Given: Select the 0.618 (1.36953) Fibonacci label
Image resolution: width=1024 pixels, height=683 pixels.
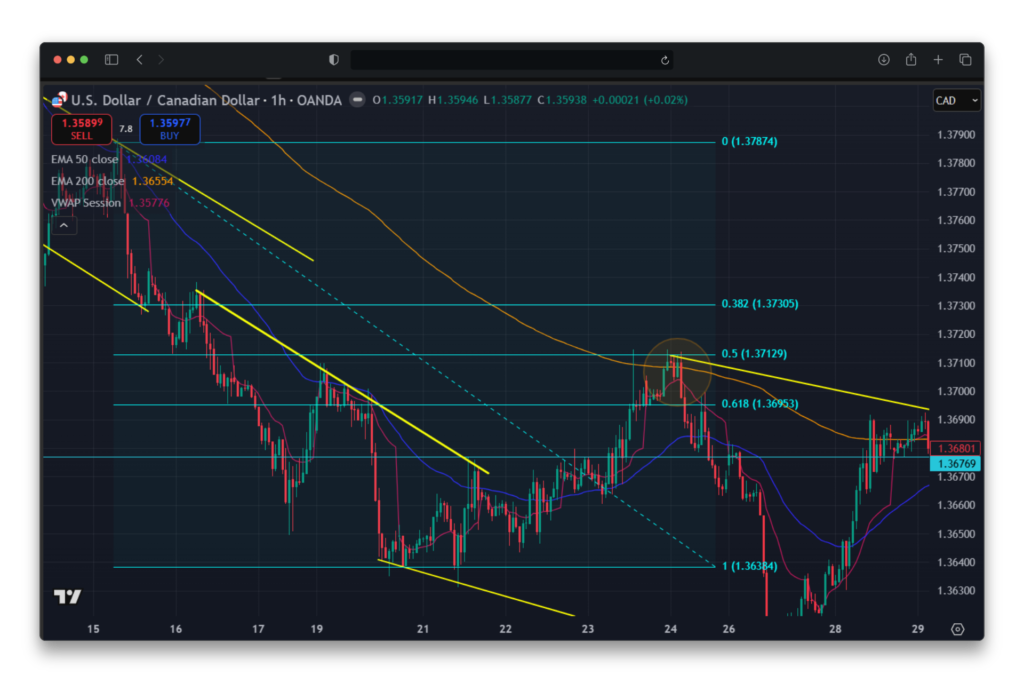Looking at the screenshot, I should coord(760,404).
